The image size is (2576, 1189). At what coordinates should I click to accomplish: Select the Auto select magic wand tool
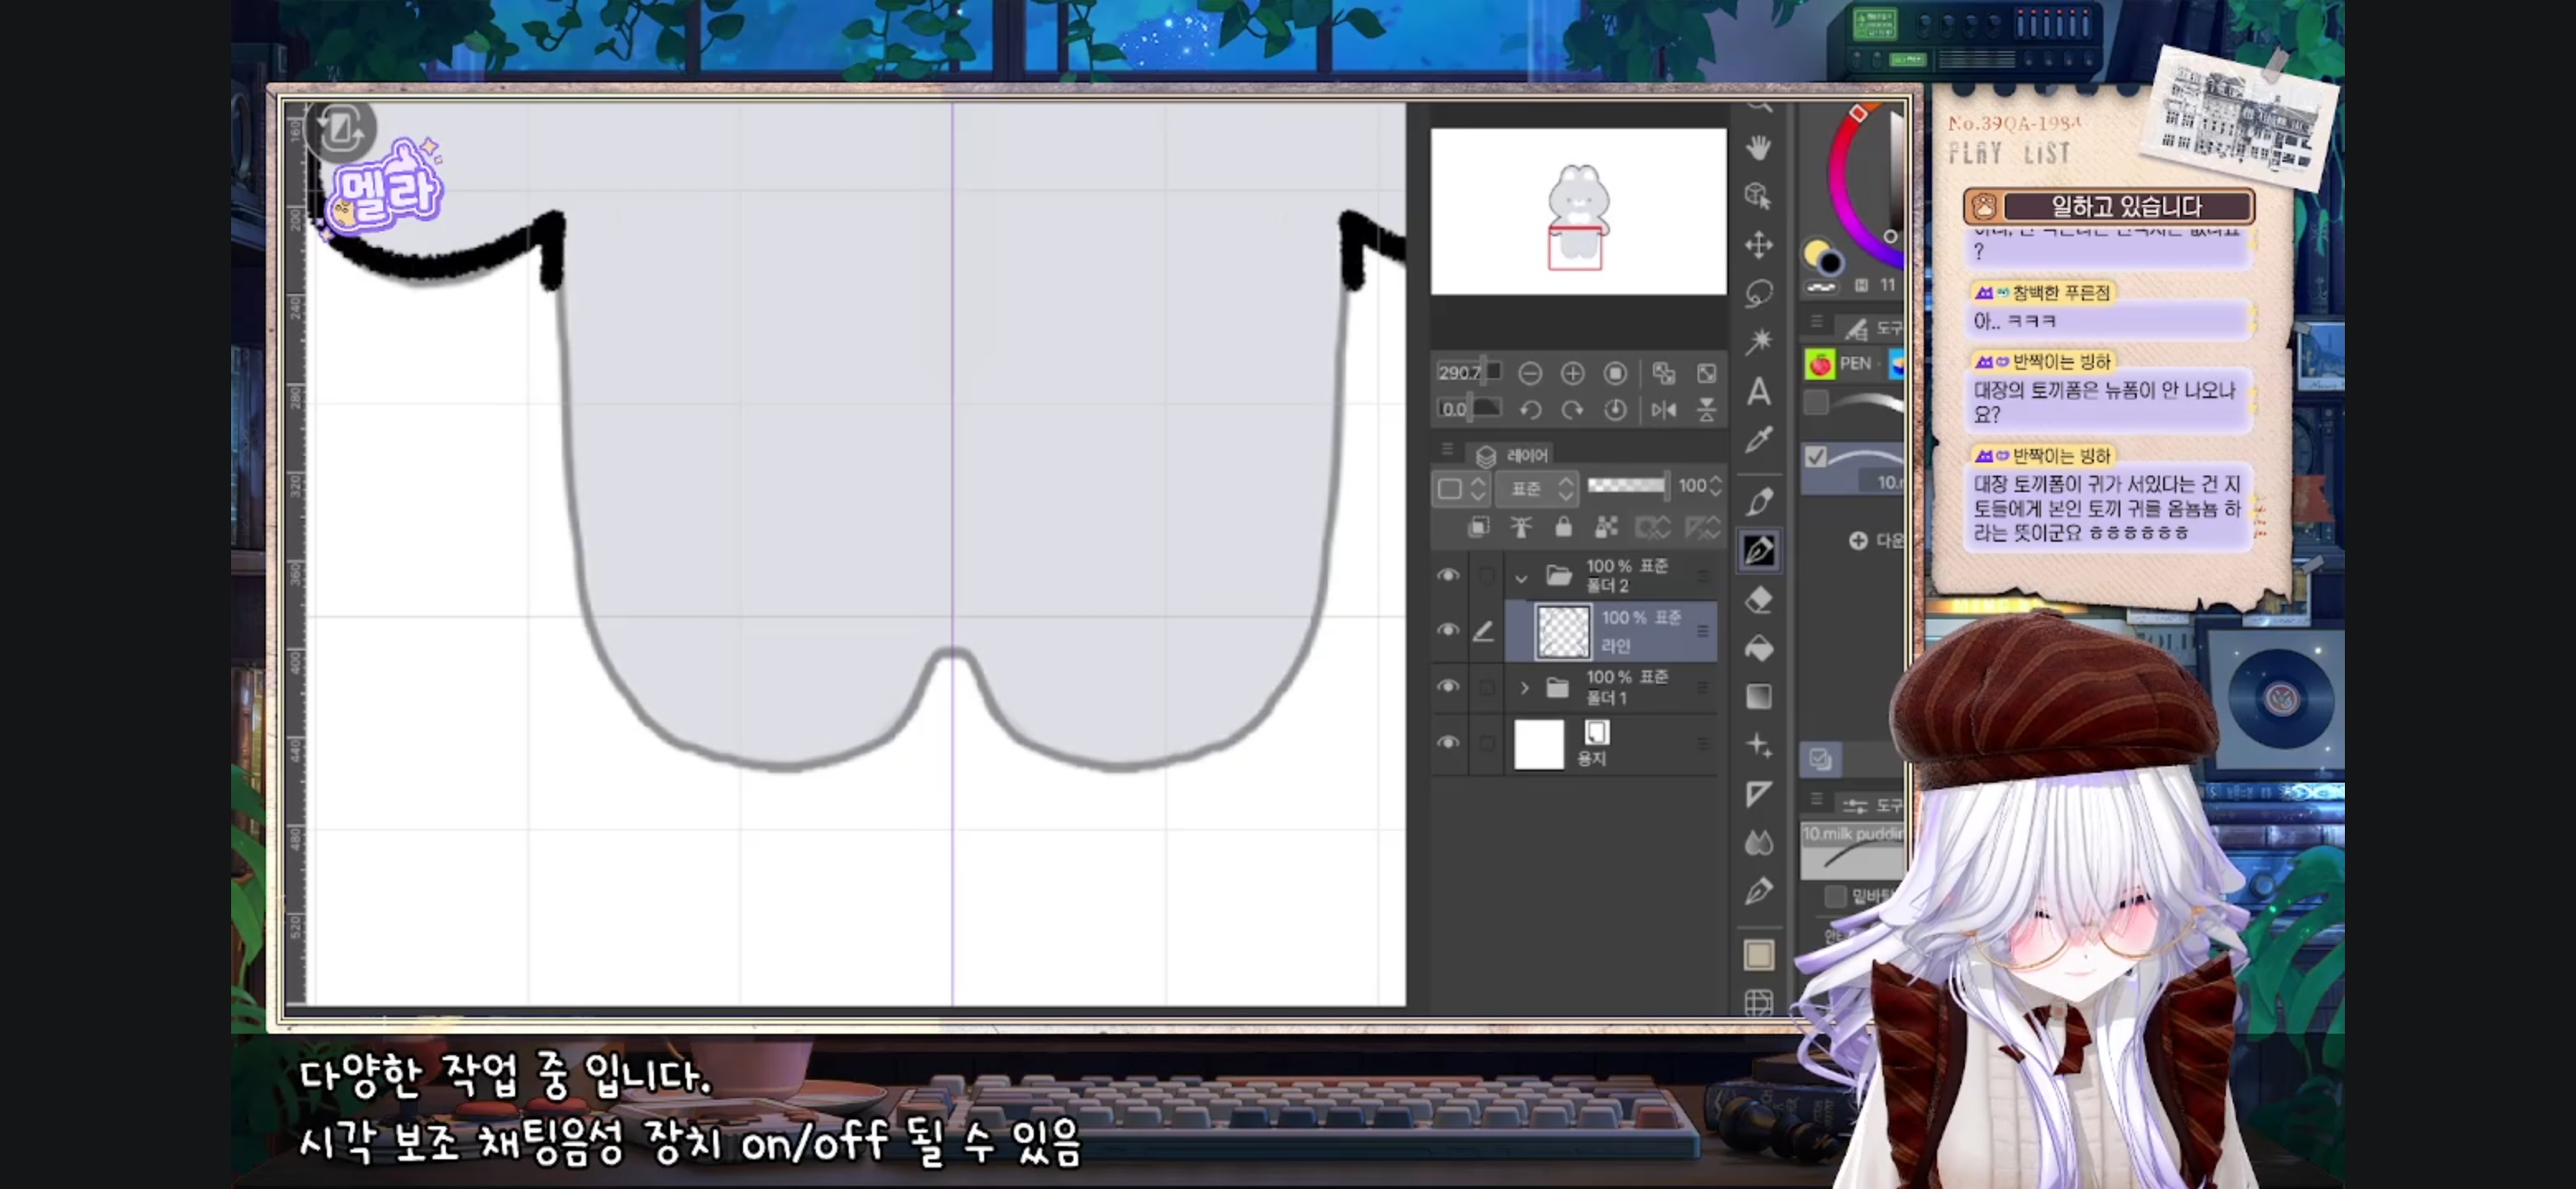[x=1759, y=342]
